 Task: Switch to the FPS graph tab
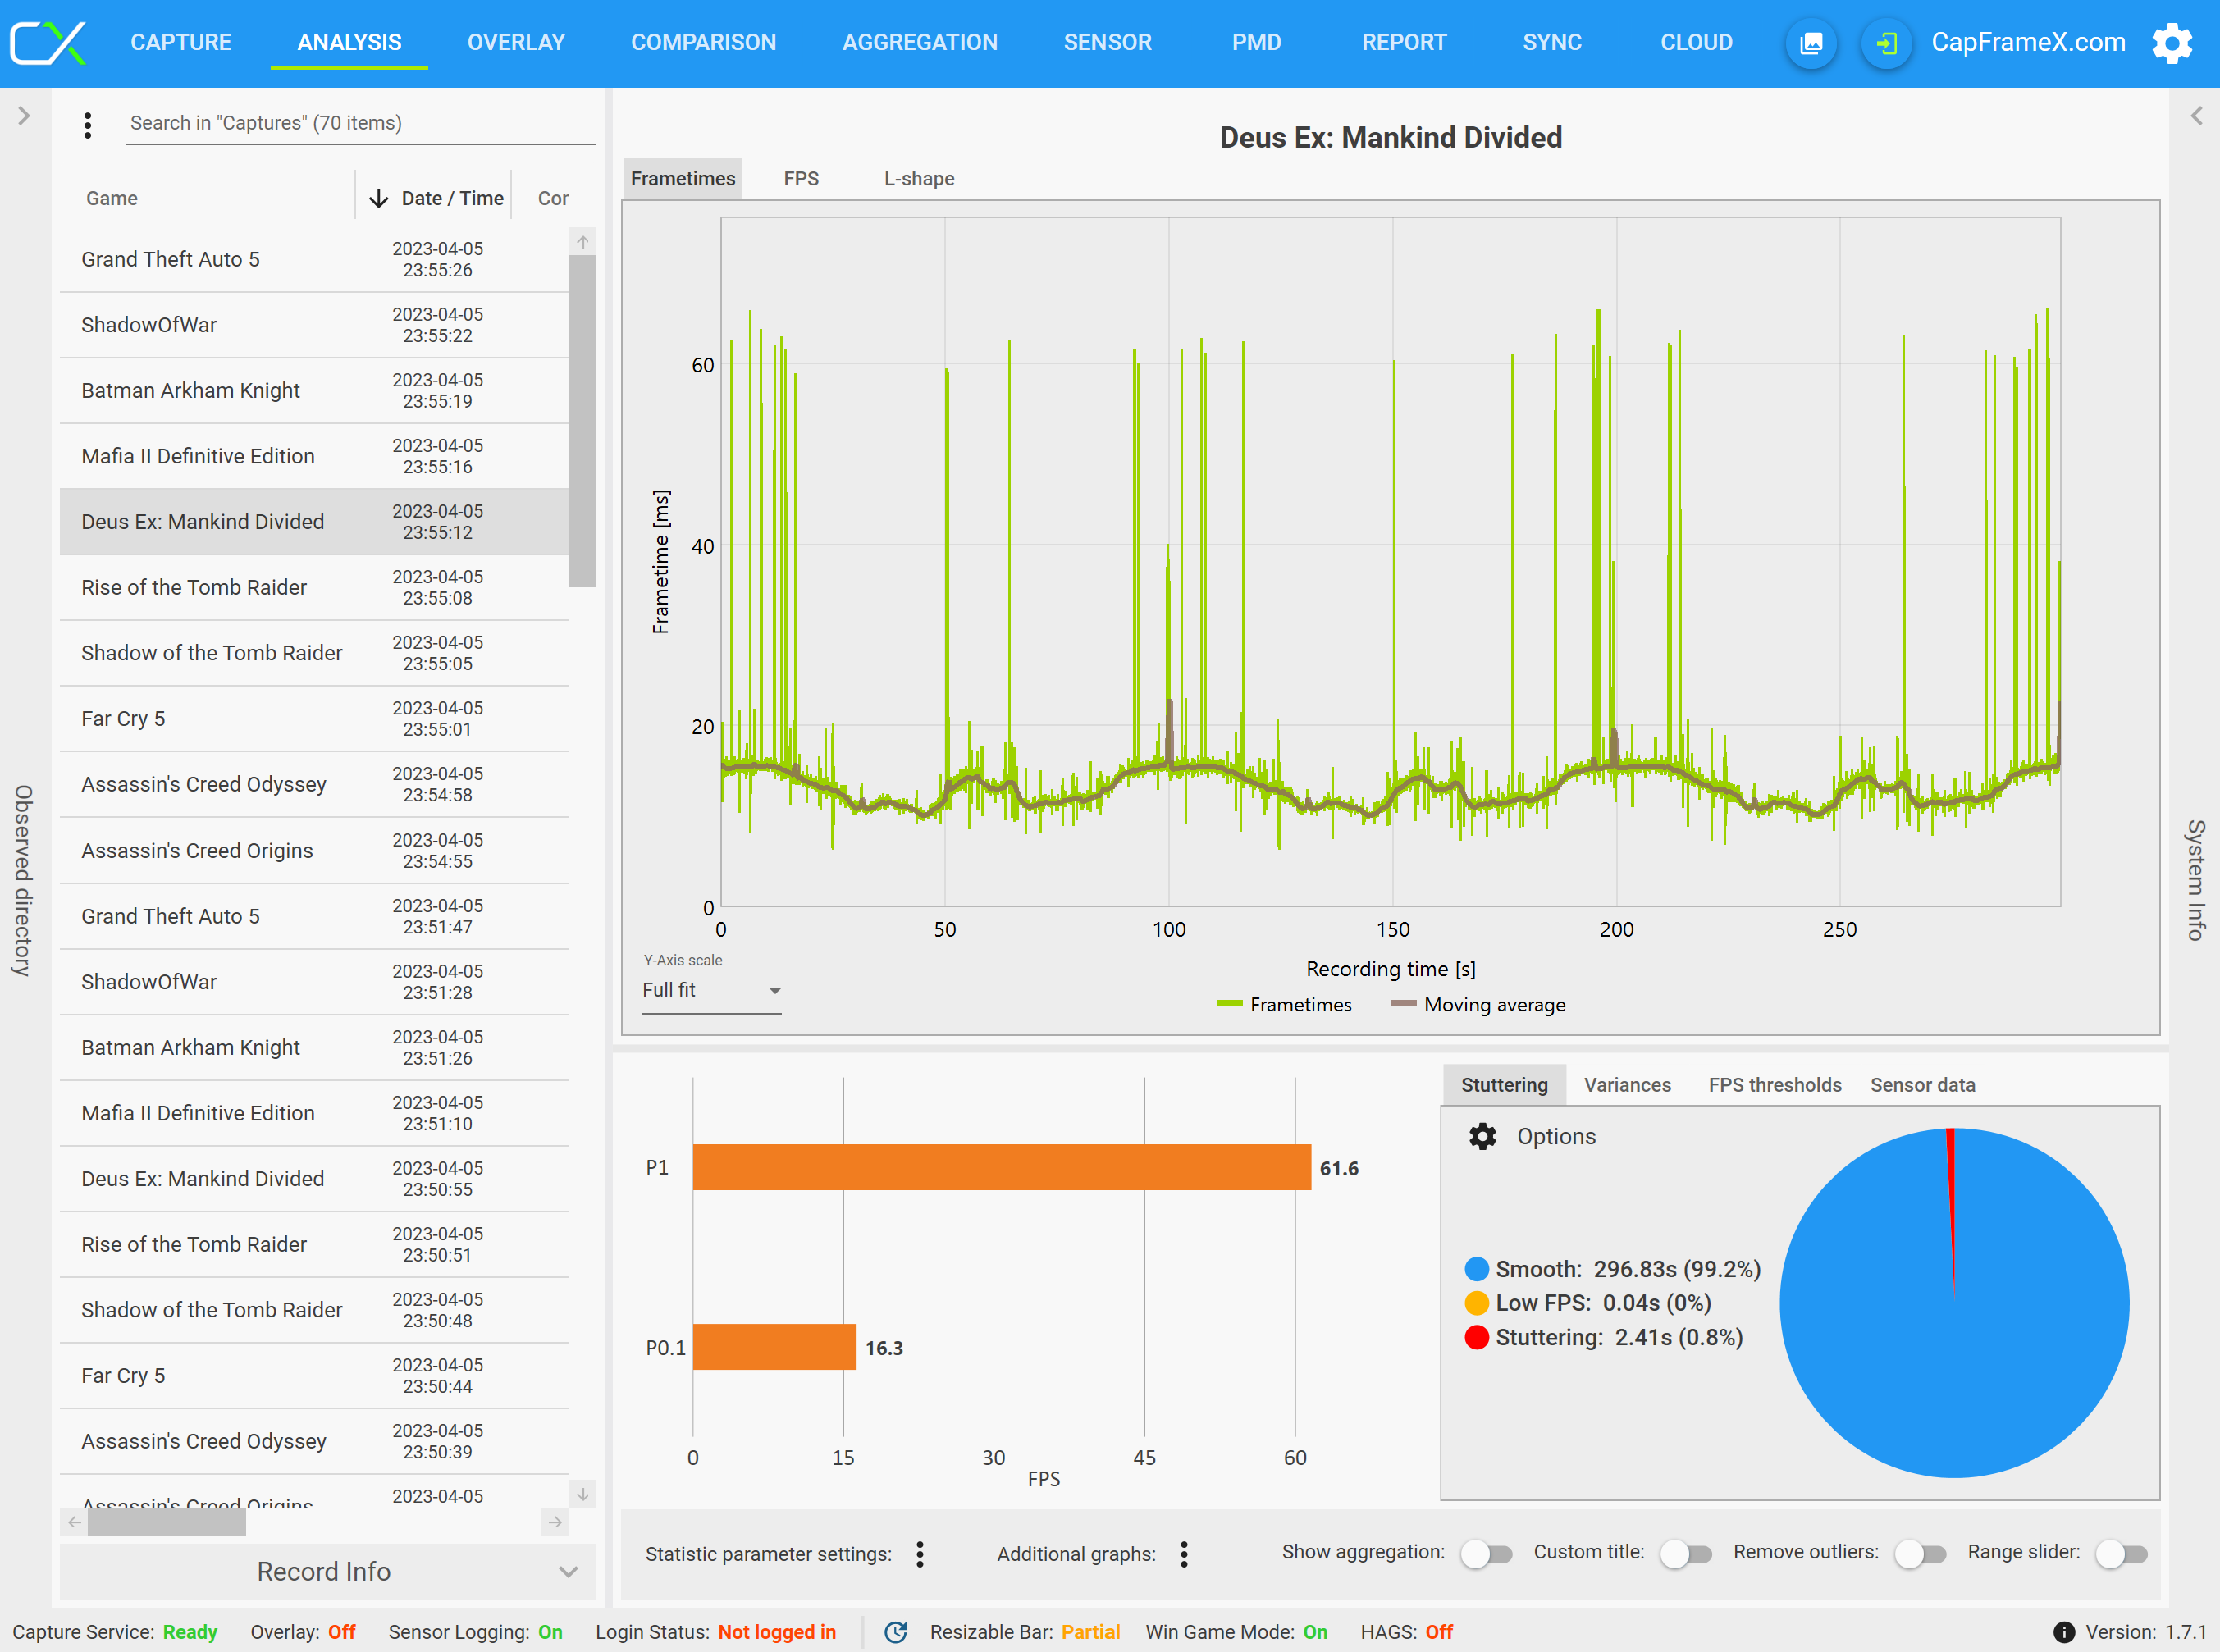click(801, 179)
